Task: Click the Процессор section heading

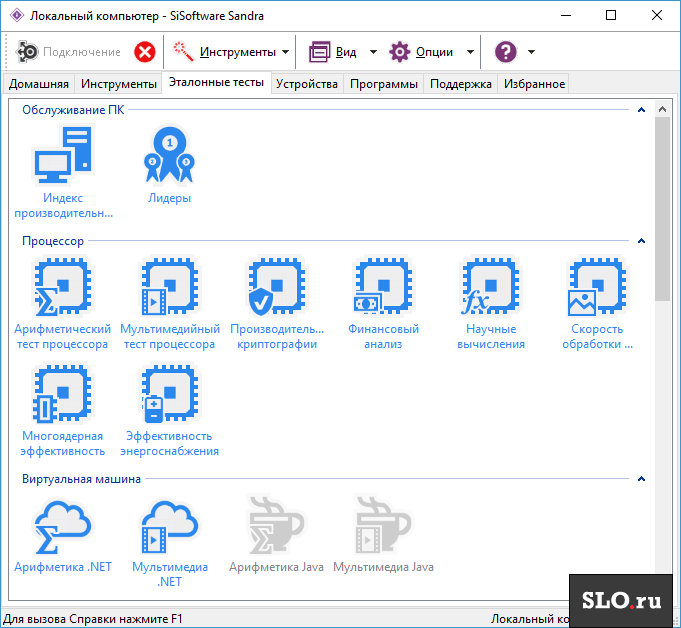Action: click(x=53, y=241)
